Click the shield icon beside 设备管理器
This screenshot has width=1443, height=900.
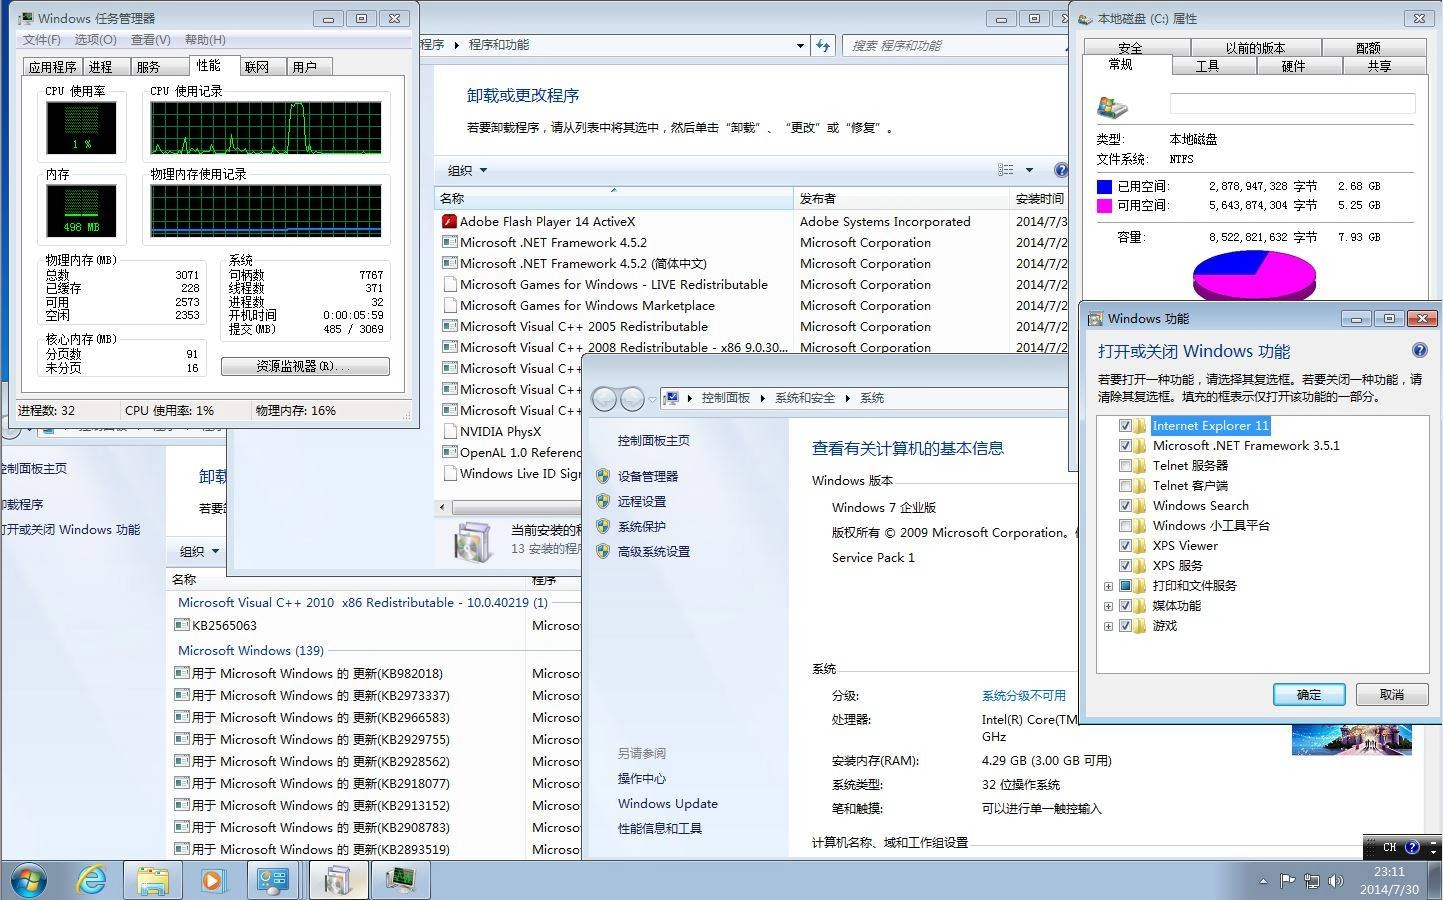point(602,476)
